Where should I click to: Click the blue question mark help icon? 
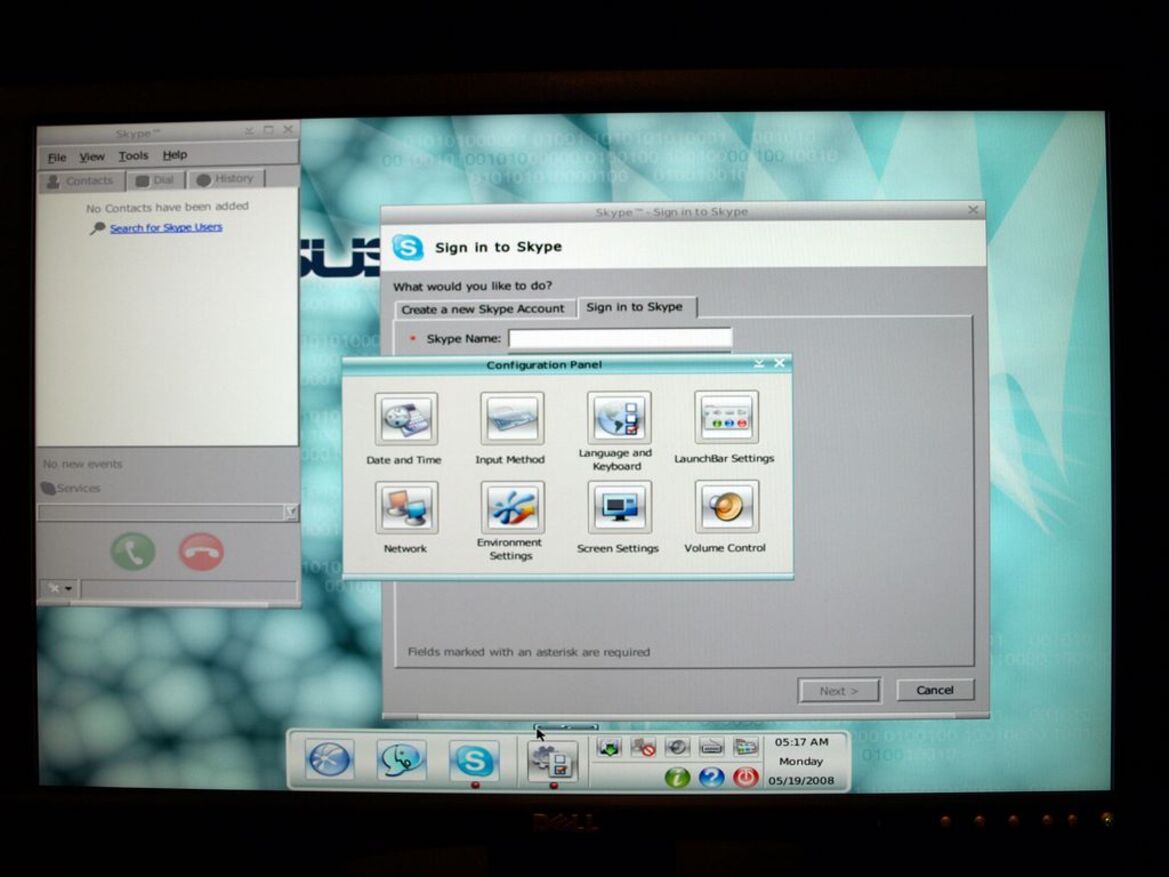tap(711, 778)
